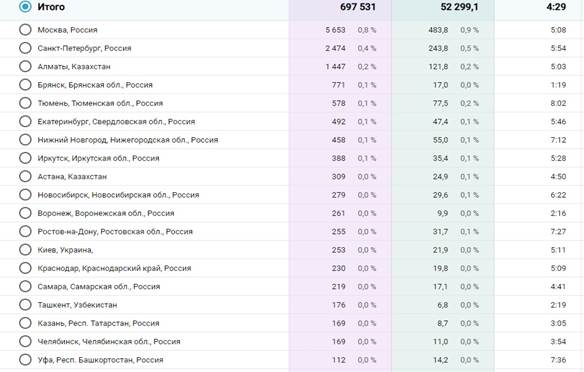Select the Ташкент, Узбекистан radio button
Screen dimensions: 584x372
tap(25, 305)
